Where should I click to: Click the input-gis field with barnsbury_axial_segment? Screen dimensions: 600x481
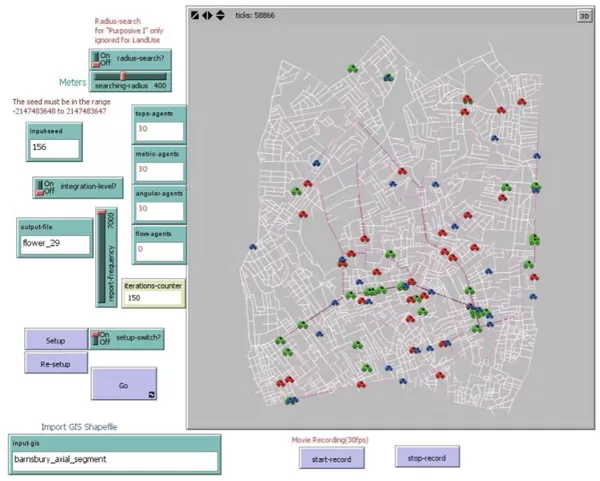[114, 460]
